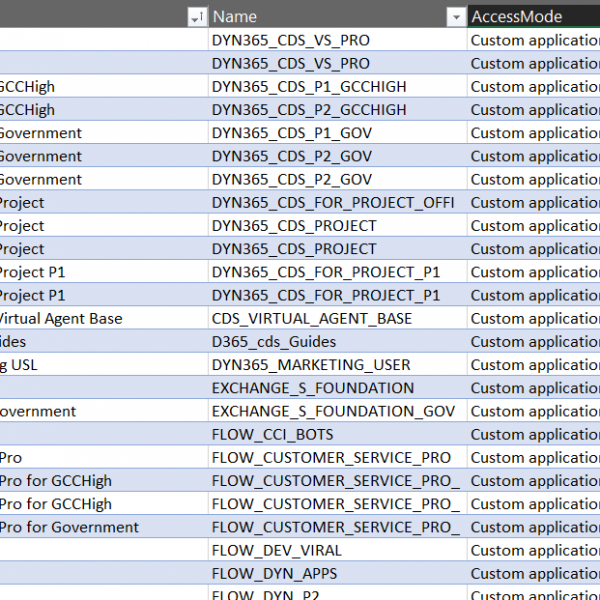Select the CDS_VIRTUAL_AGENT_BASE cell
This screenshot has width=600, height=600.
pyautogui.click(x=338, y=318)
